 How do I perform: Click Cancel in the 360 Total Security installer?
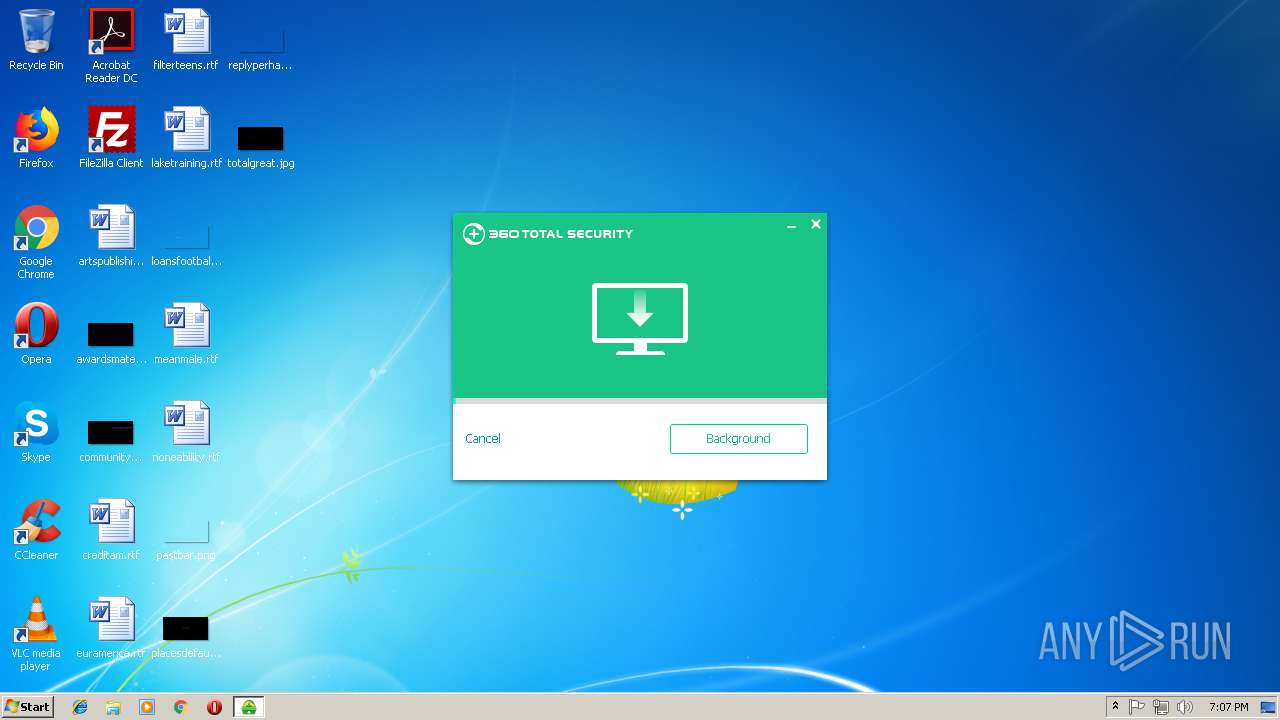[x=482, y=438]
